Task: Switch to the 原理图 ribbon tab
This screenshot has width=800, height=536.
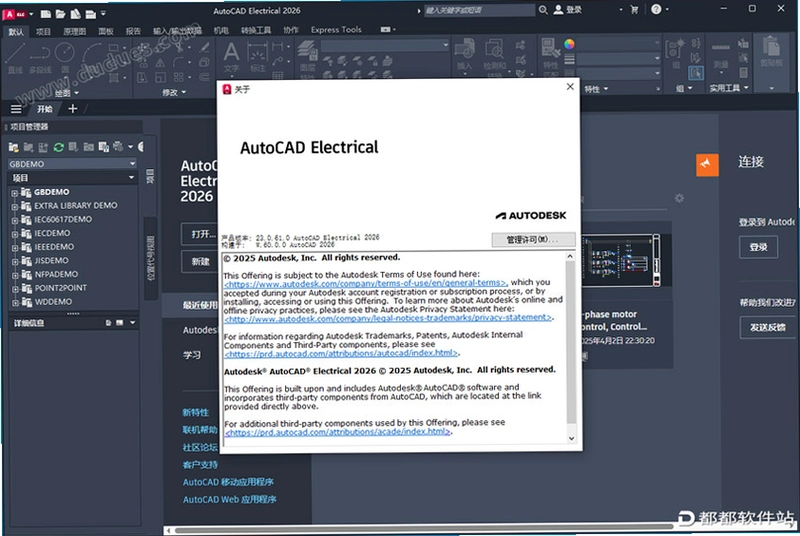Action: [x=74, y=32]
